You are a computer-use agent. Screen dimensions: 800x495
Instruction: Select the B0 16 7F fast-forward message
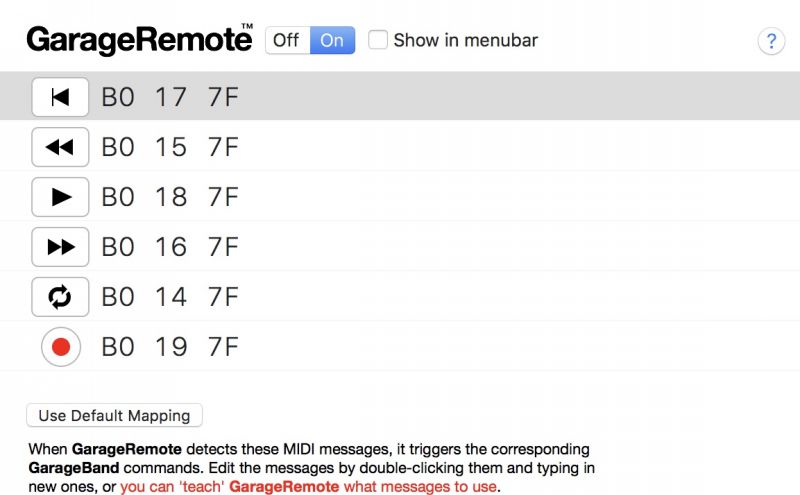(x=170, y=247)
